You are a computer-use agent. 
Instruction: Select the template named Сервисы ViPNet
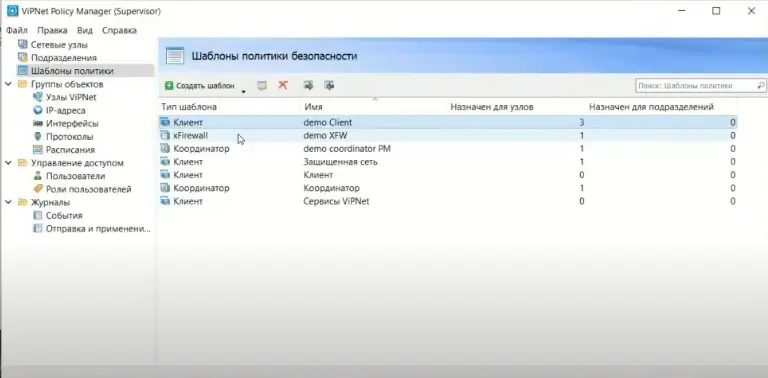336,201
